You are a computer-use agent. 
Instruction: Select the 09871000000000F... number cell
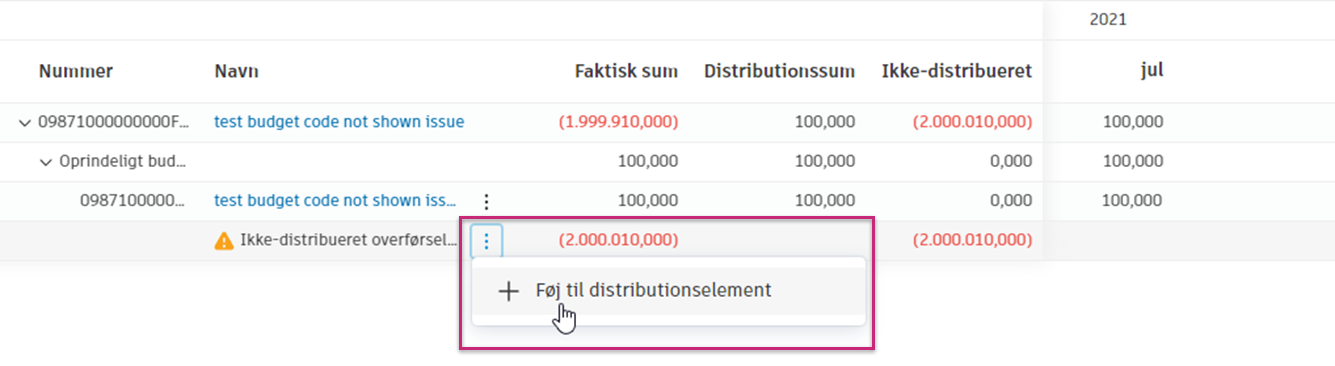114,122
